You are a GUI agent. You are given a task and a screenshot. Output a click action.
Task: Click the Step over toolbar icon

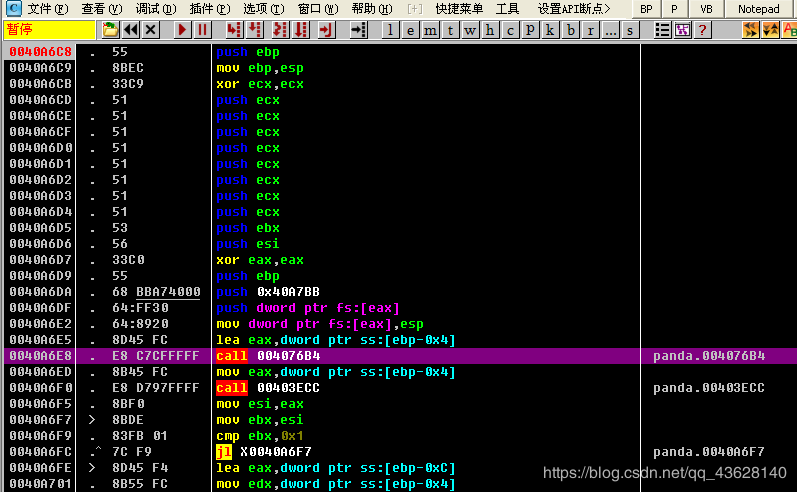[255, 30]
